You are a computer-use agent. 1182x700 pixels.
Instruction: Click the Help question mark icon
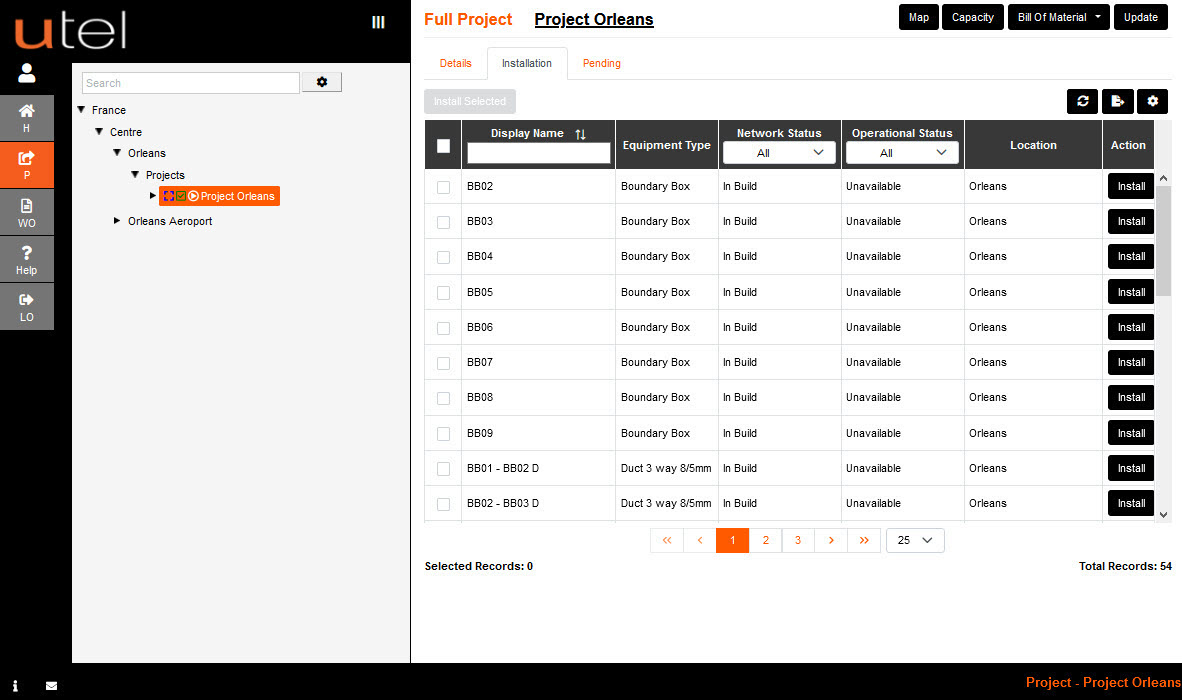(26, 258)
